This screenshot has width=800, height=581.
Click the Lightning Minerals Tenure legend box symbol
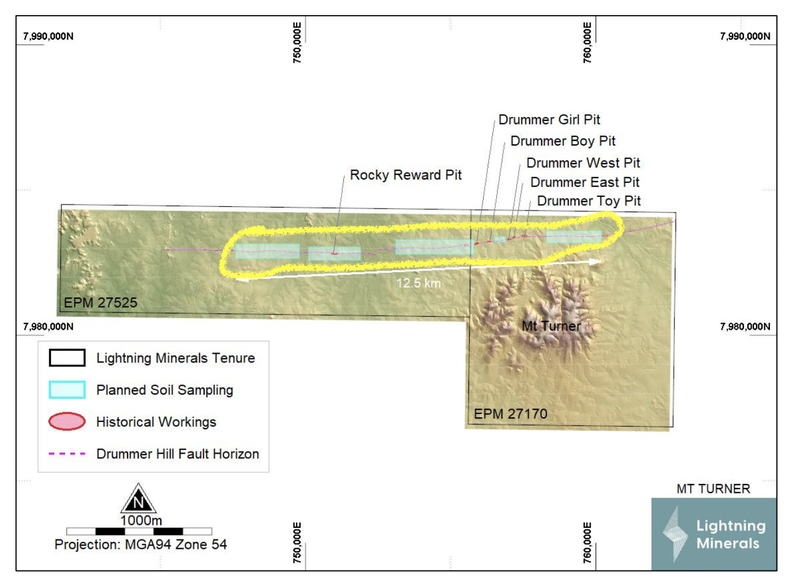(x=66, y=358)
